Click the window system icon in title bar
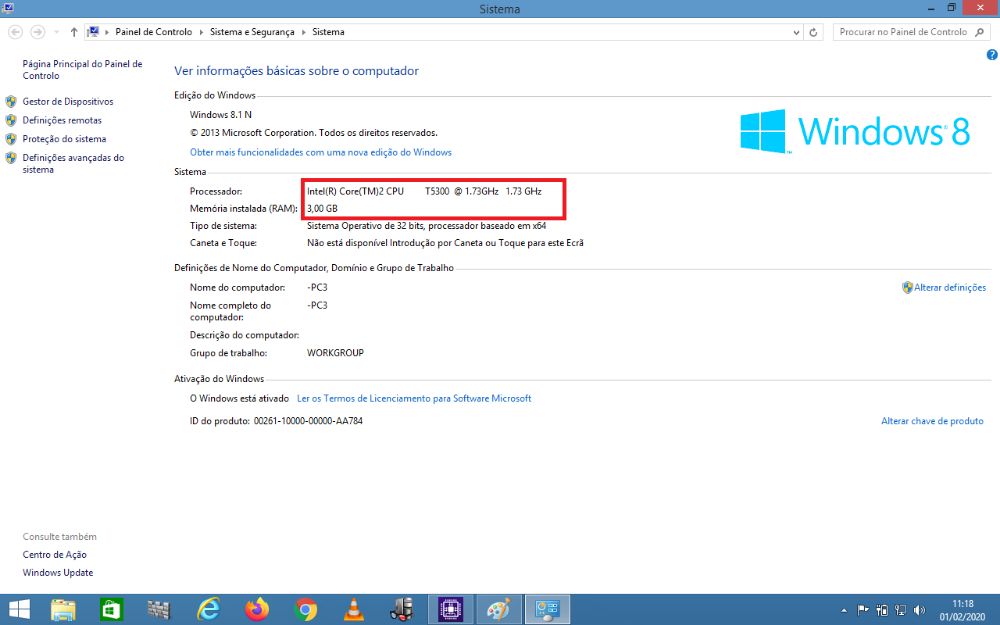This screenshot has height=625, width=1000. pyautogui.click(x=7, y=8)
